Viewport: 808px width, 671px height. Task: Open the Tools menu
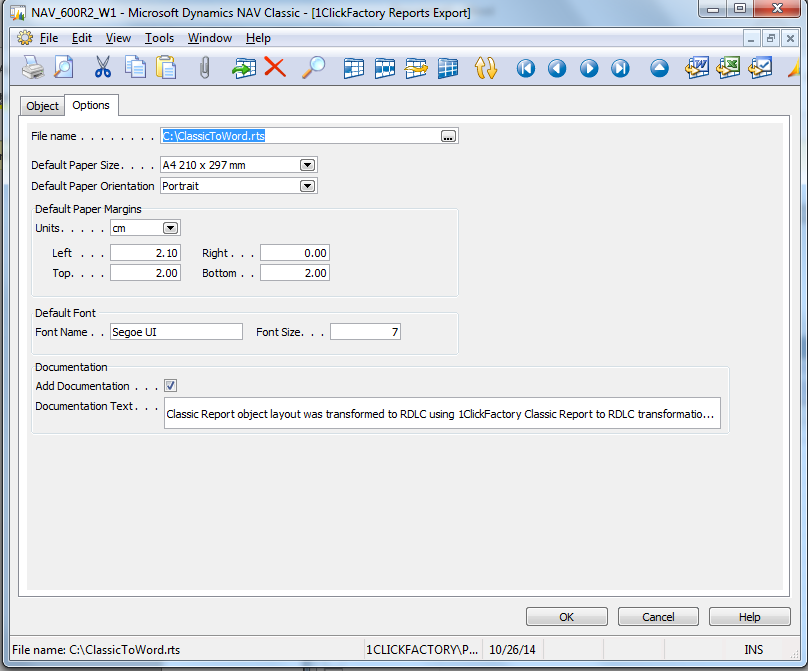pos(159,38)
